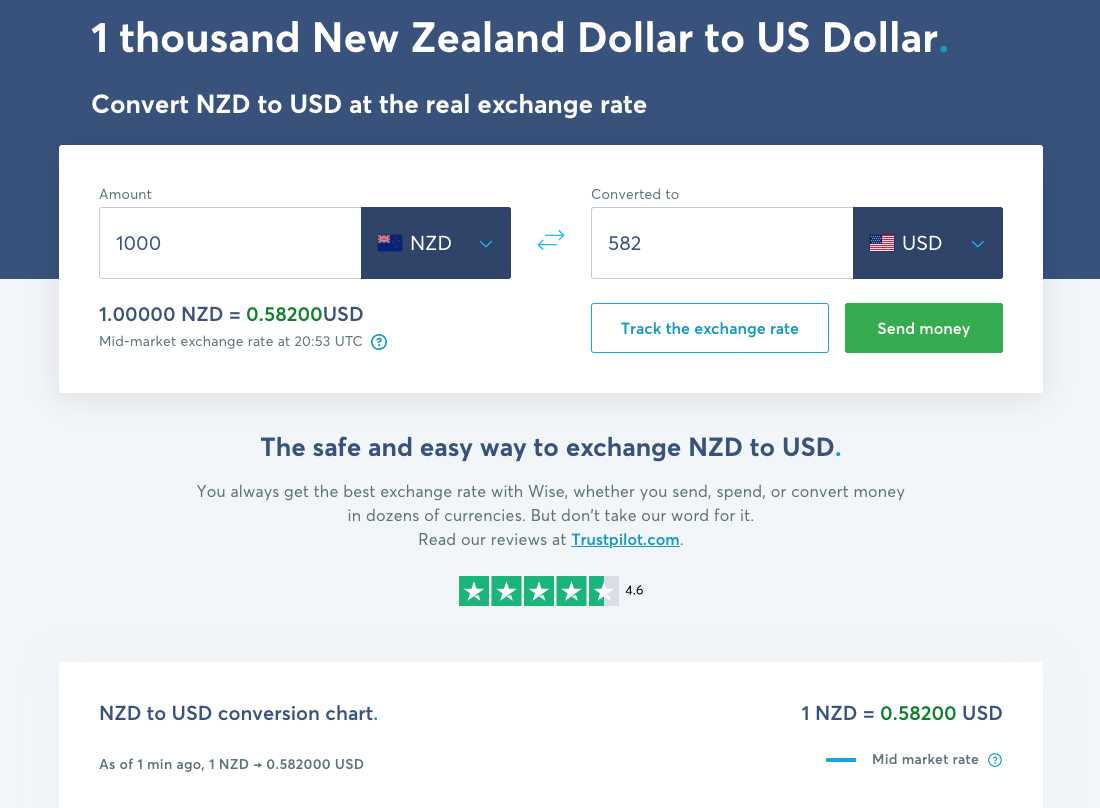Click the New Zealand flag icon
This screenshot has width=1100, height=808.
click(x=390, y=242)
